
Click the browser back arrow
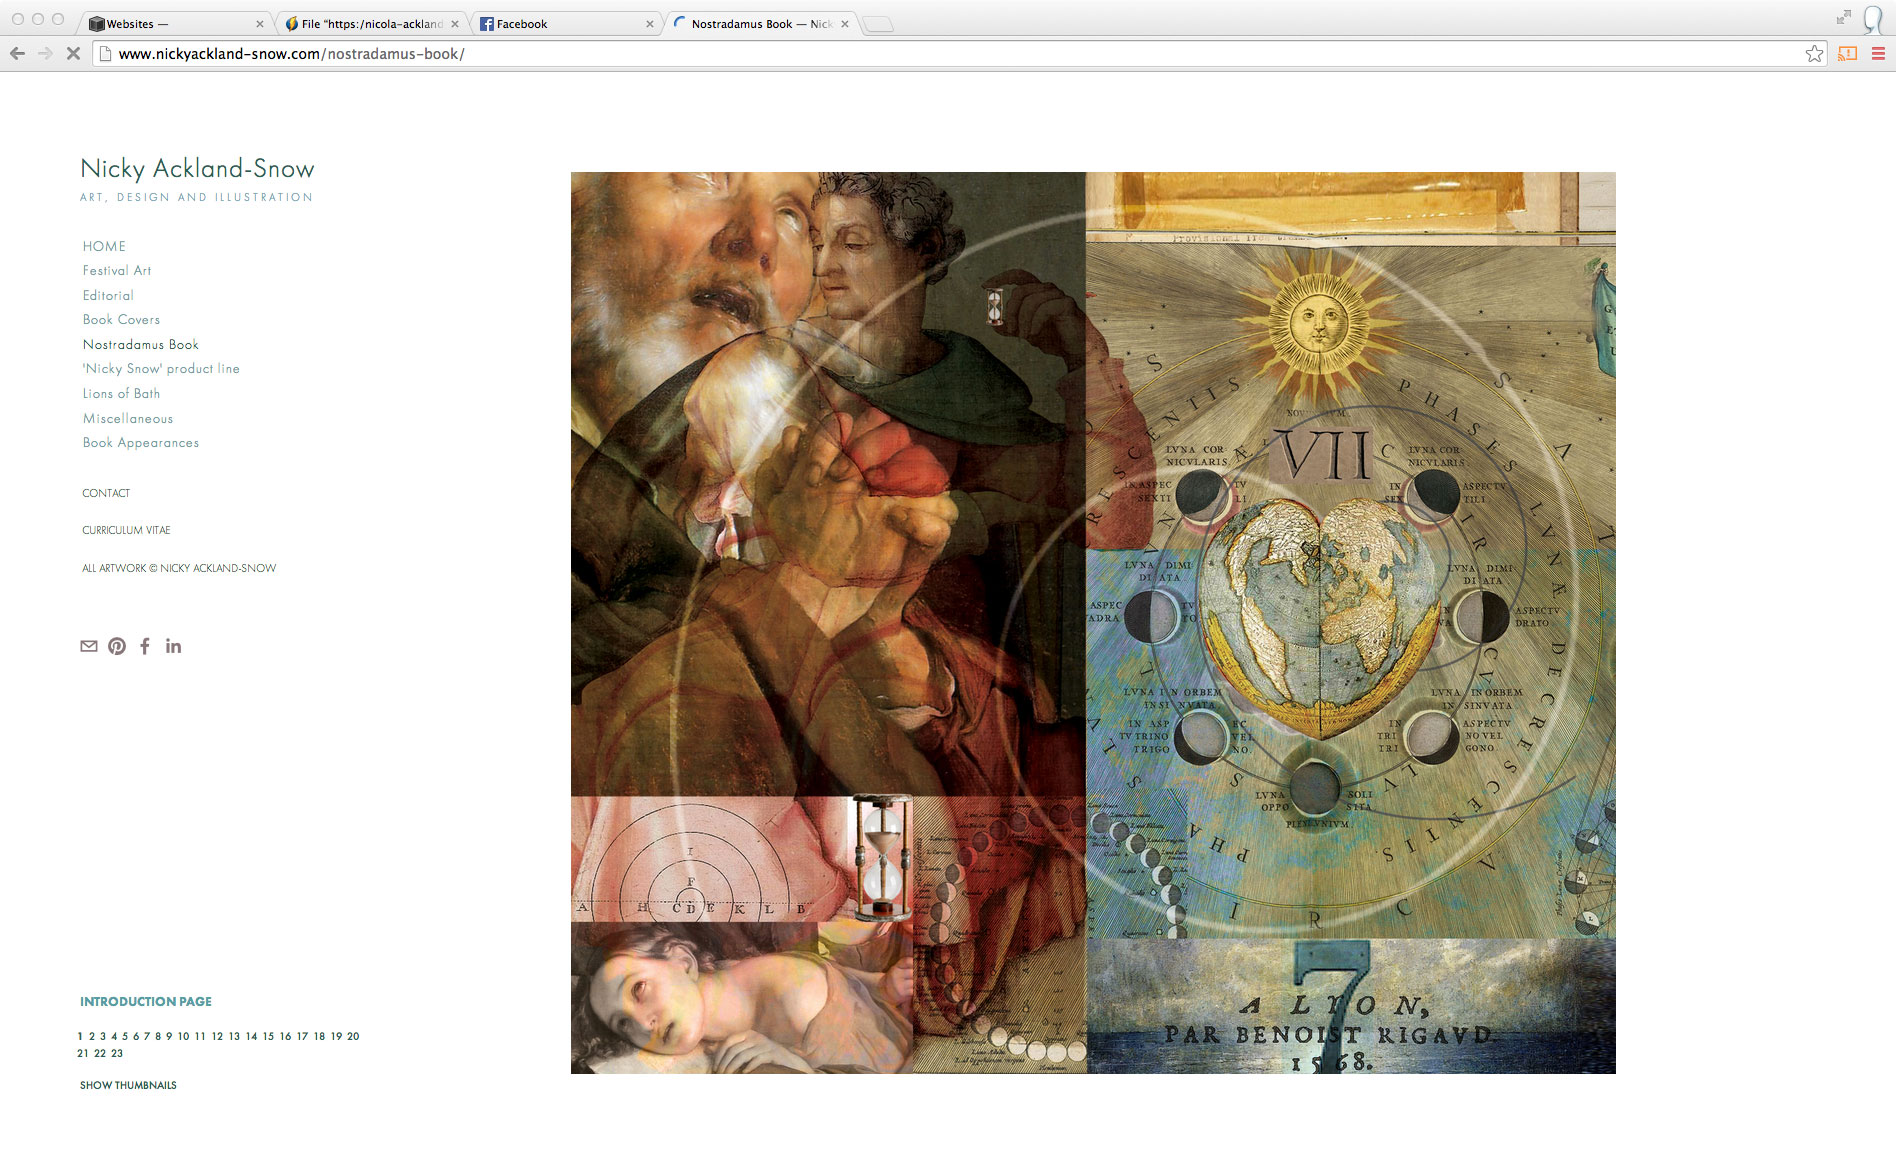(x=17, y=54)
